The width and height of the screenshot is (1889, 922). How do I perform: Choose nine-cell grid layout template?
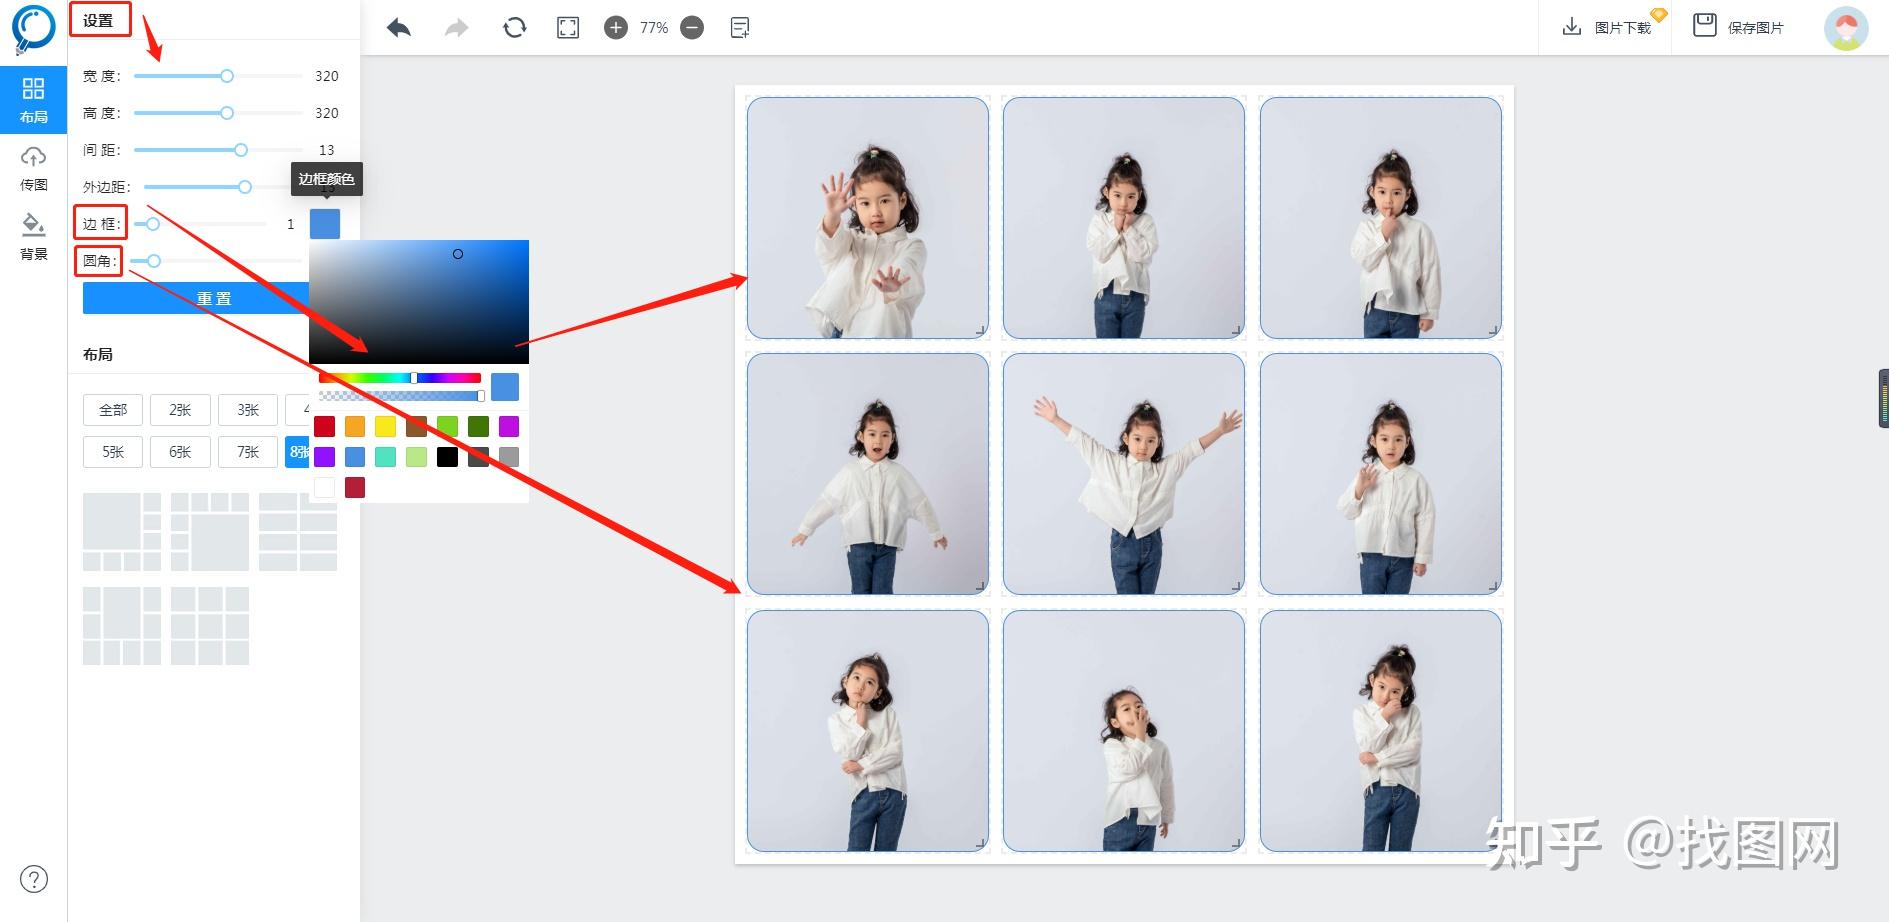pos(210,626)
